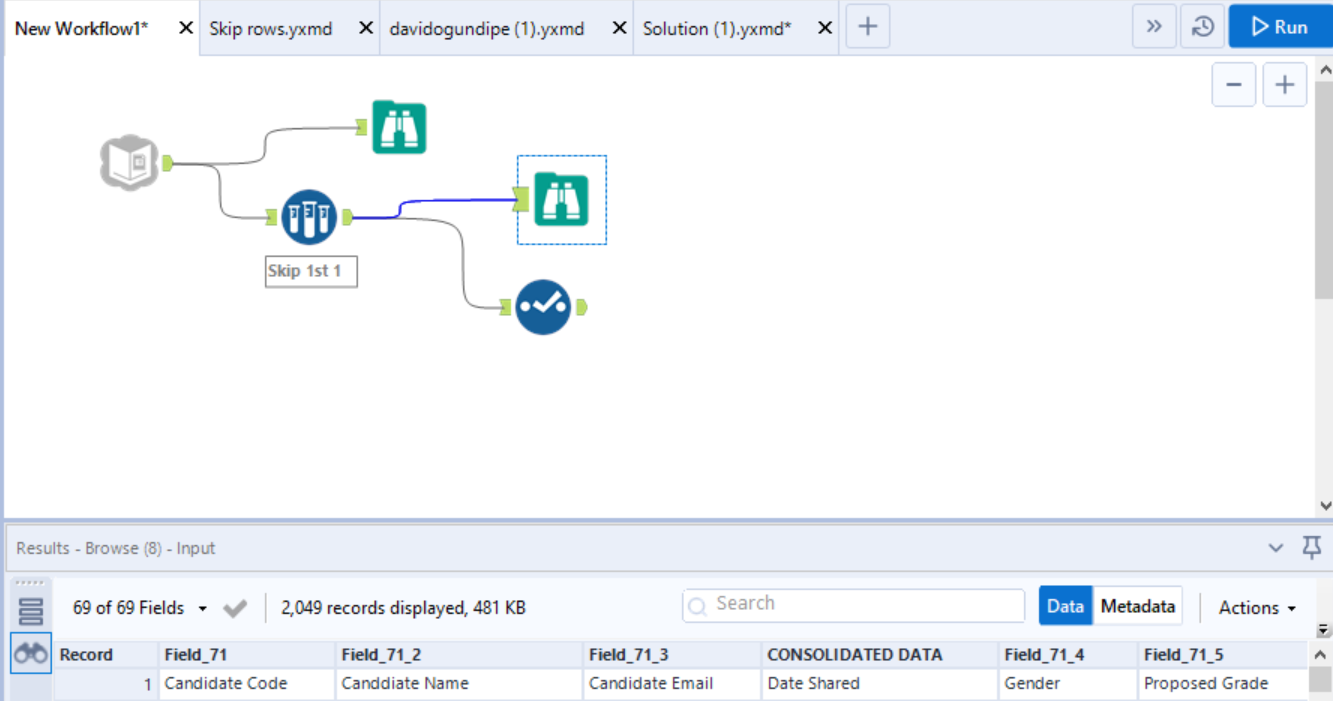Create a new workflow with the plus button
Screen dimensions: 1333x701
866,26
